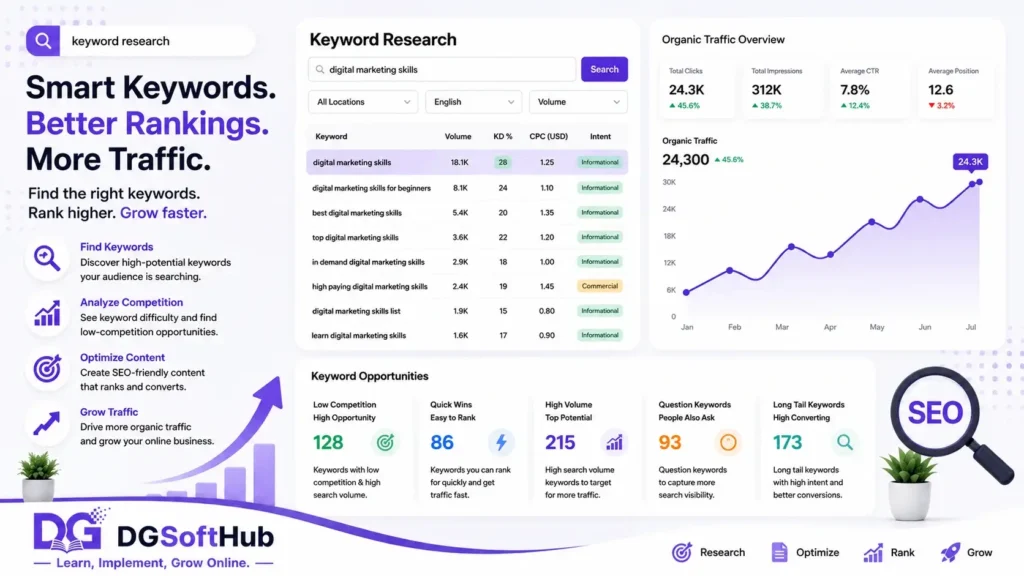The width and height of the screenshot is (1024, 576).
Task: Open the English language dropdown
Action: click(473, 102)
